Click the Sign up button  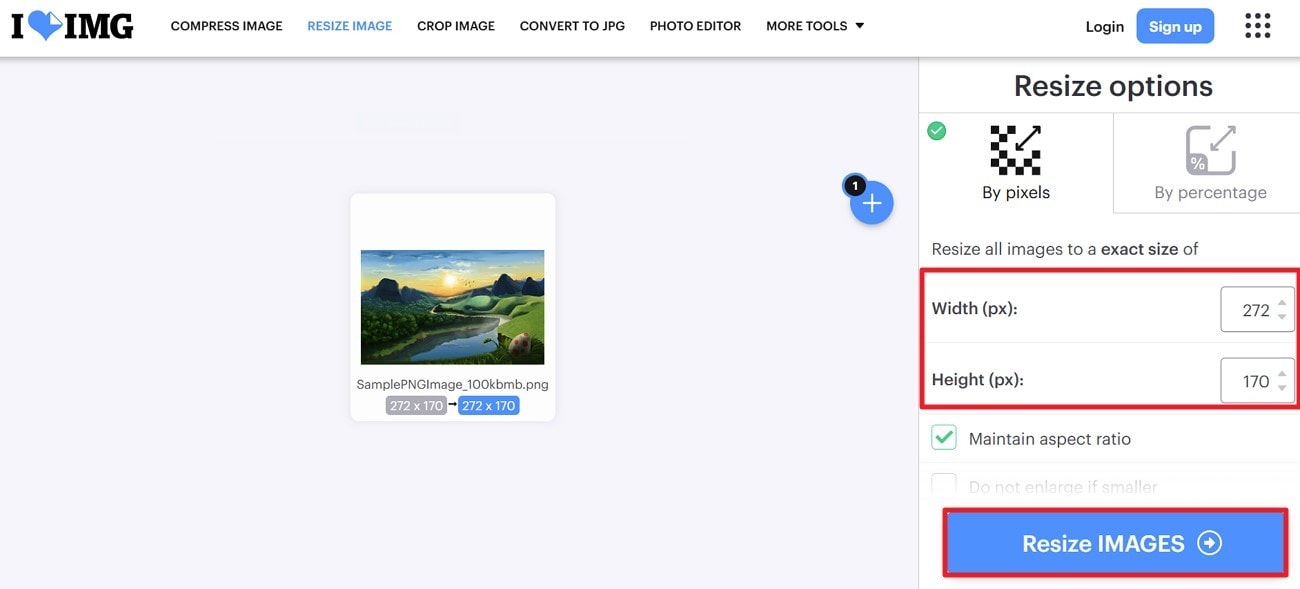(x=1175, y=27)
